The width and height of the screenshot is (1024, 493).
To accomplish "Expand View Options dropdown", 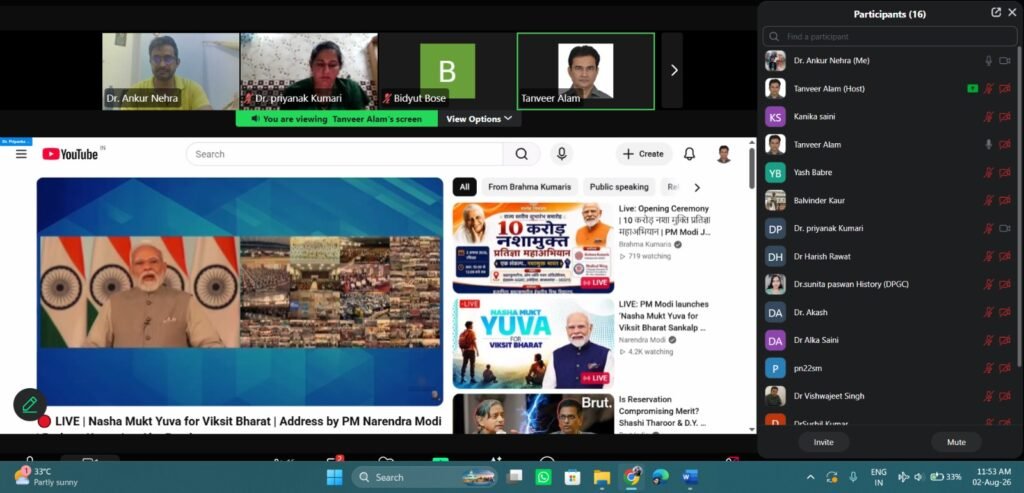I will tap(479, 119).
